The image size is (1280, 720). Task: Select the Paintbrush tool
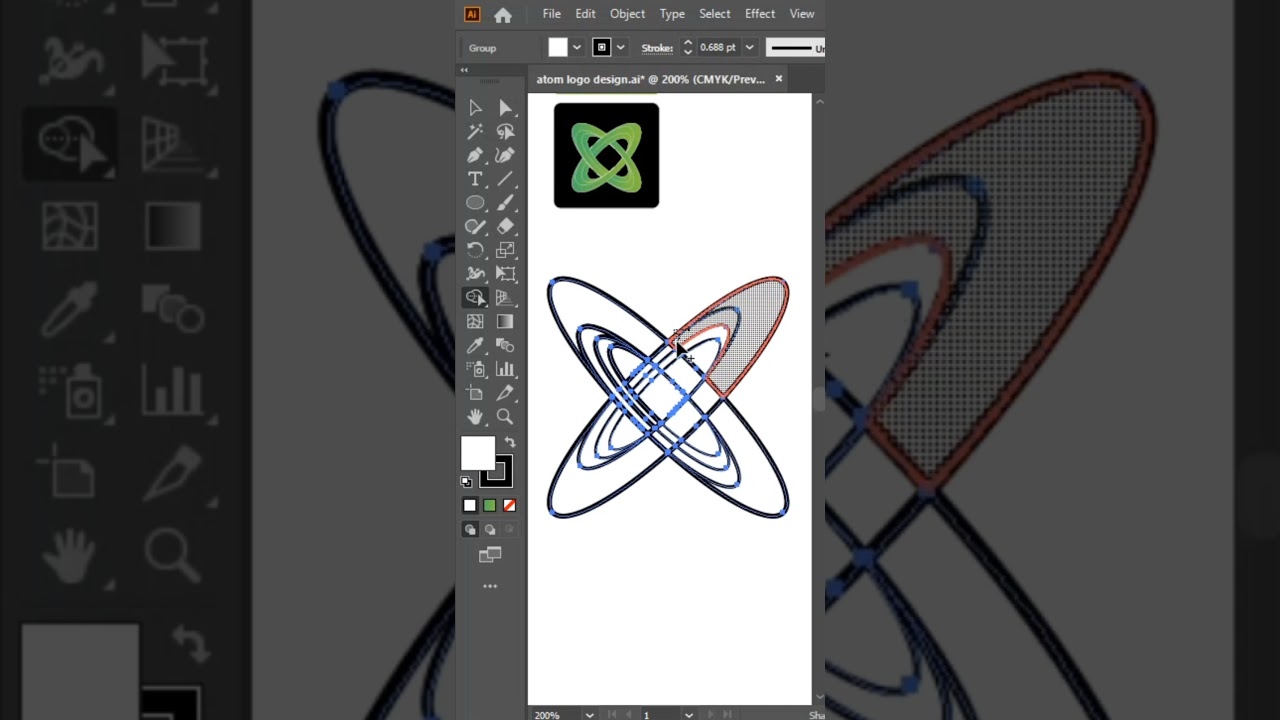505,203
